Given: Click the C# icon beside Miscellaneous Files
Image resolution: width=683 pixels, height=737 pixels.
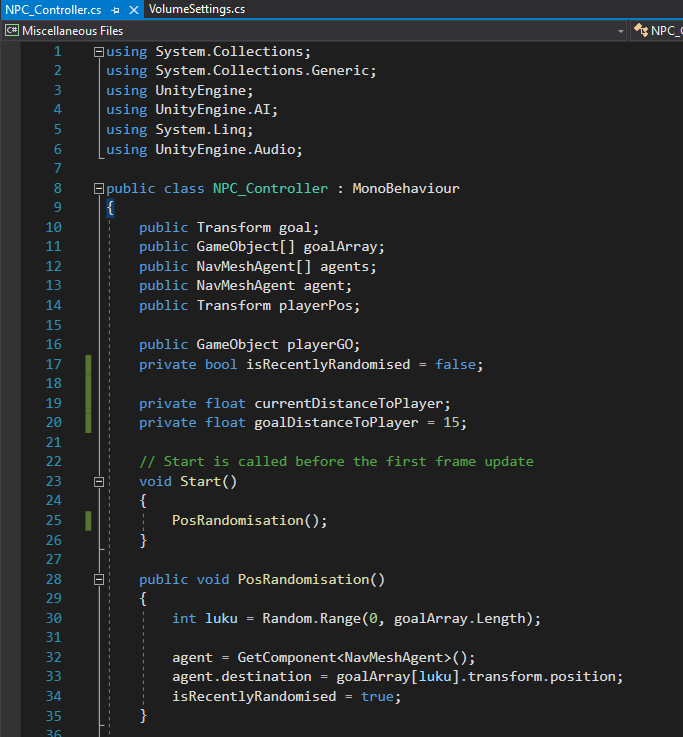Looking at the screenshot, I should pyautogui.click(x=12, y=31).
